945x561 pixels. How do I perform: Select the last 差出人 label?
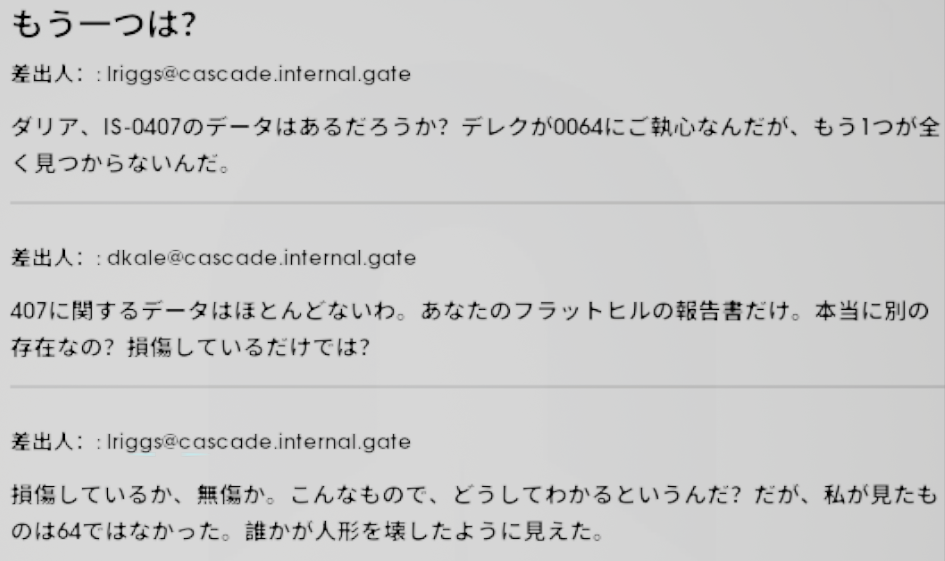(x=47, y=442)
